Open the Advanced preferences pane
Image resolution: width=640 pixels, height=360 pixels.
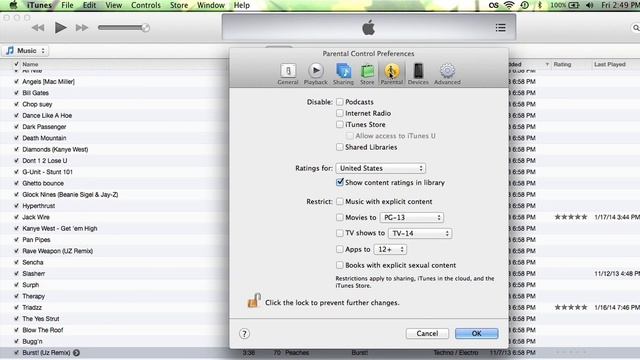click(x=447, y=74)
